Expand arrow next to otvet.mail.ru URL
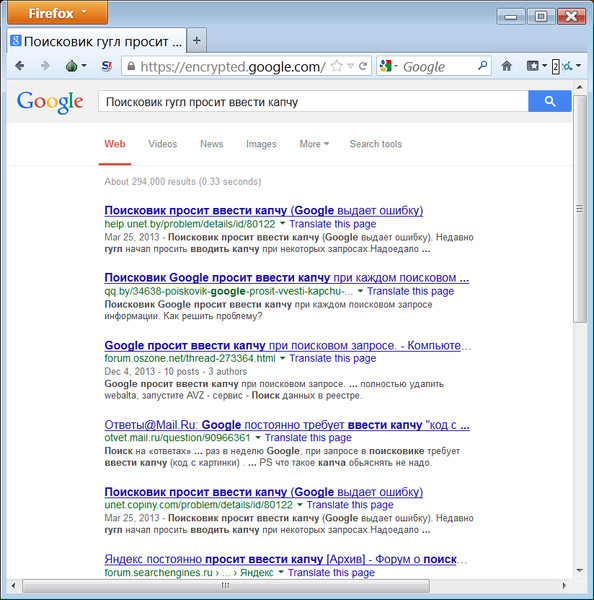The image size is (594, 600). [258, 437]
